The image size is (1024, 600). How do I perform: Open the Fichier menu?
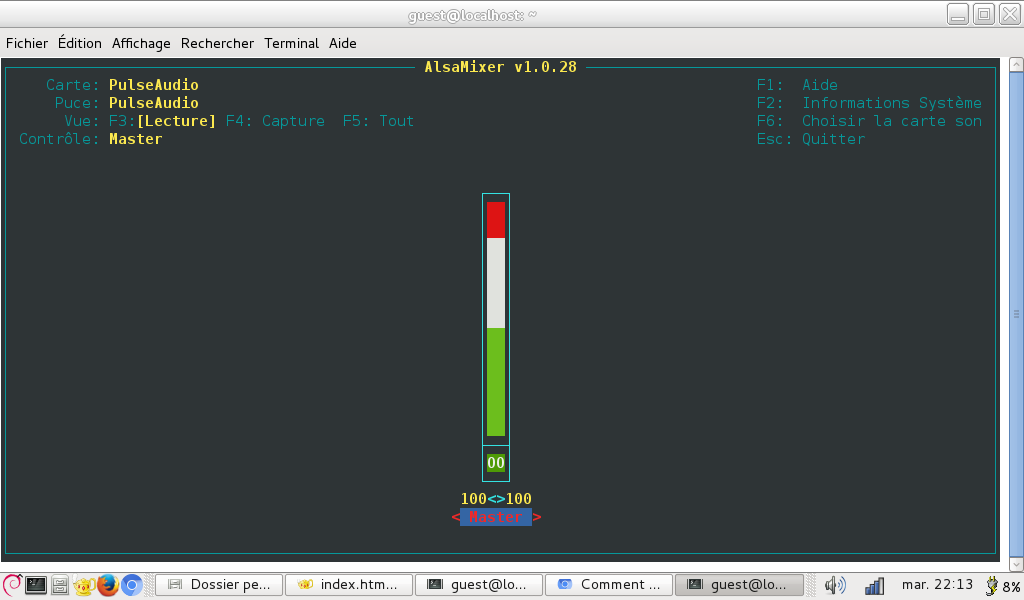click(x=27, y=43)
